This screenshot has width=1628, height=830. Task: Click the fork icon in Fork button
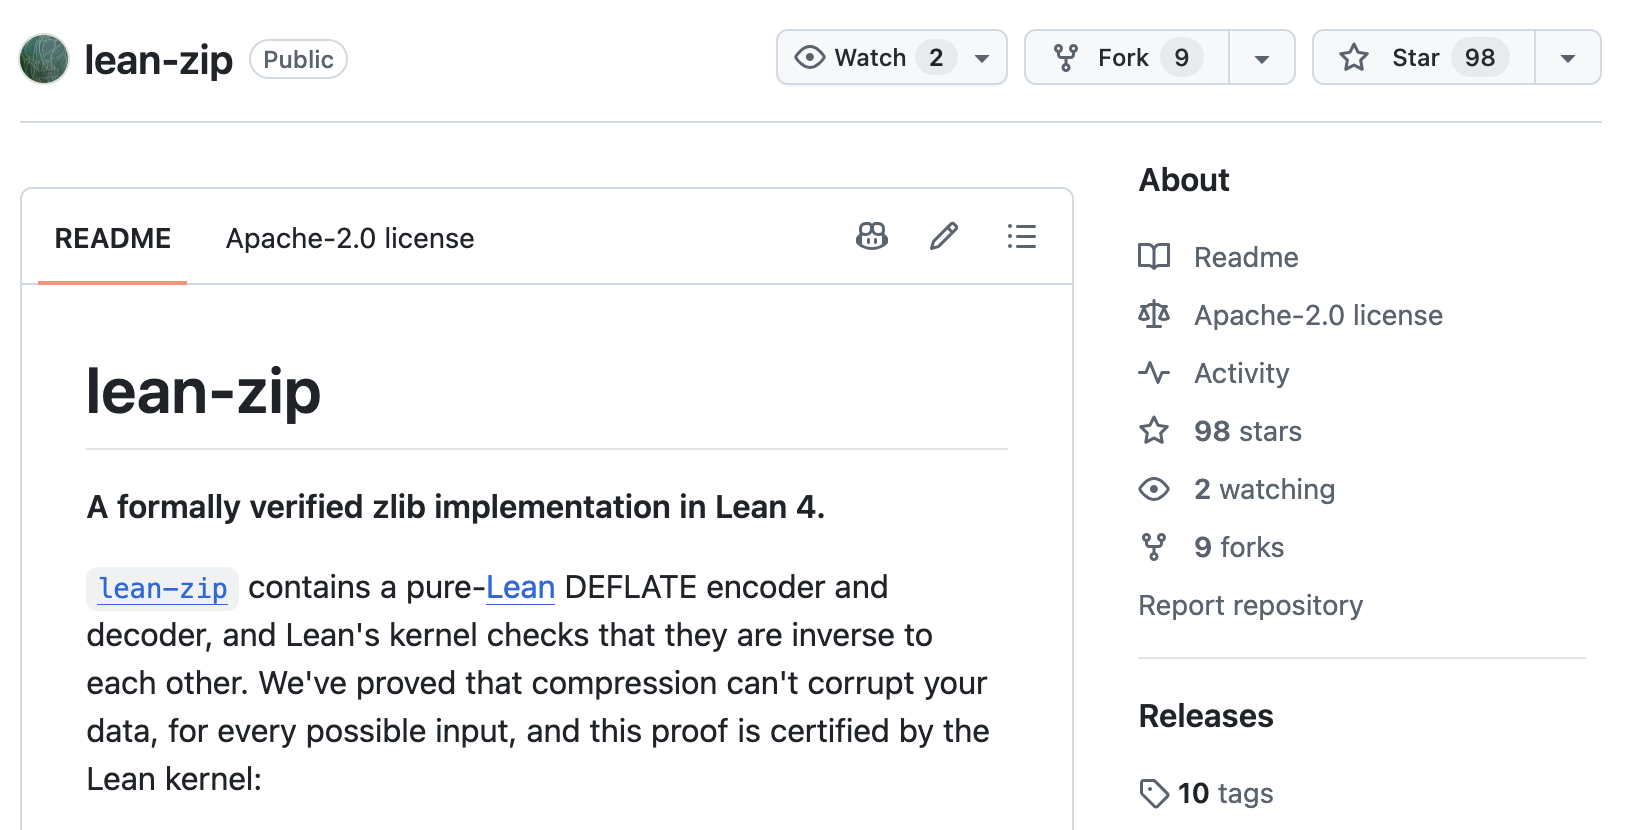pyautogui.click(x=1066, y=58)
